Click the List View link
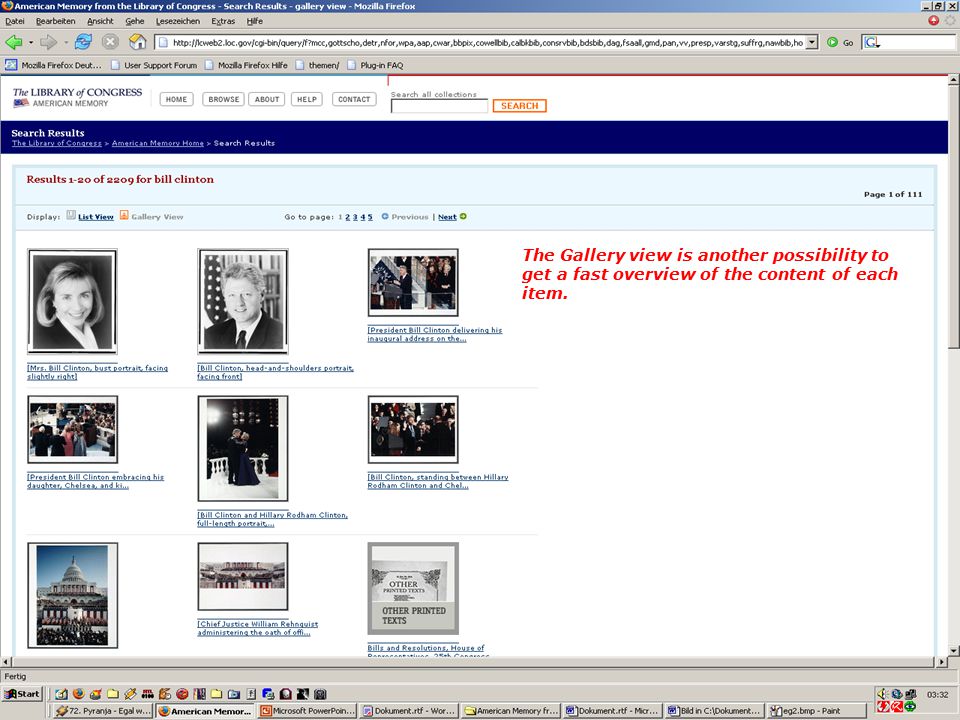Screen dimensions: 960x720 click(x=96, y=217)
